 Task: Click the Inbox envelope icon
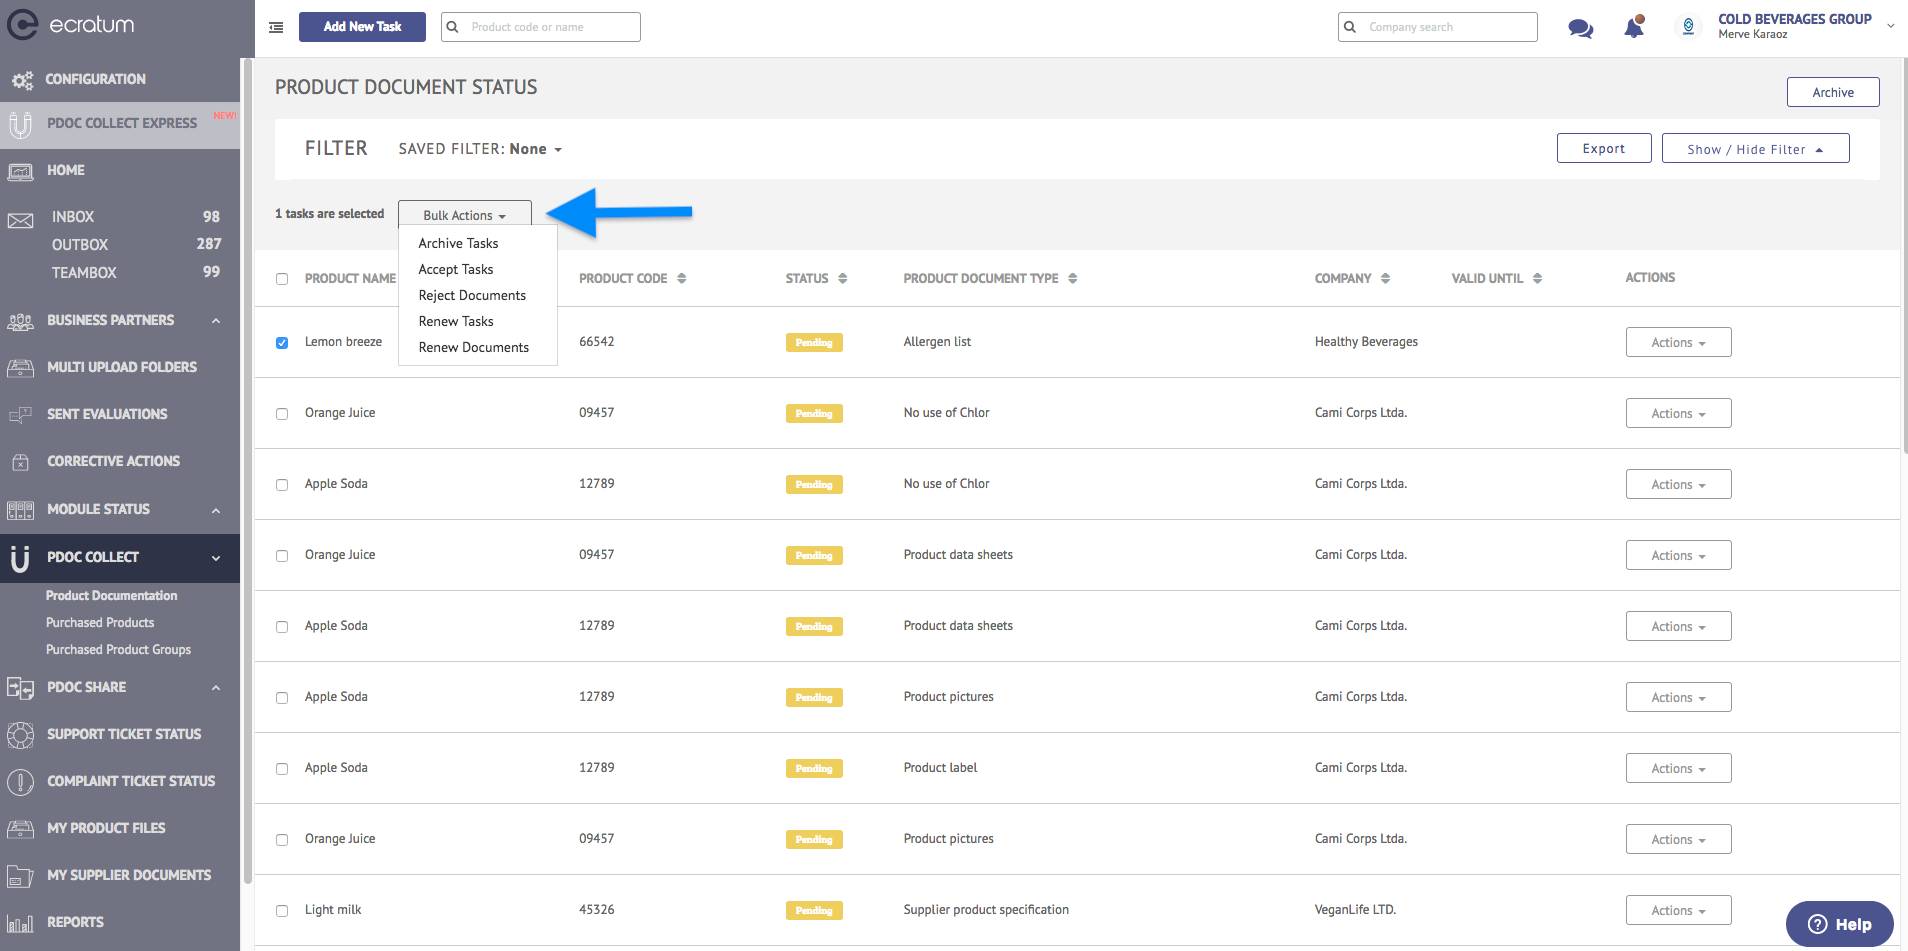coord(20,220)
